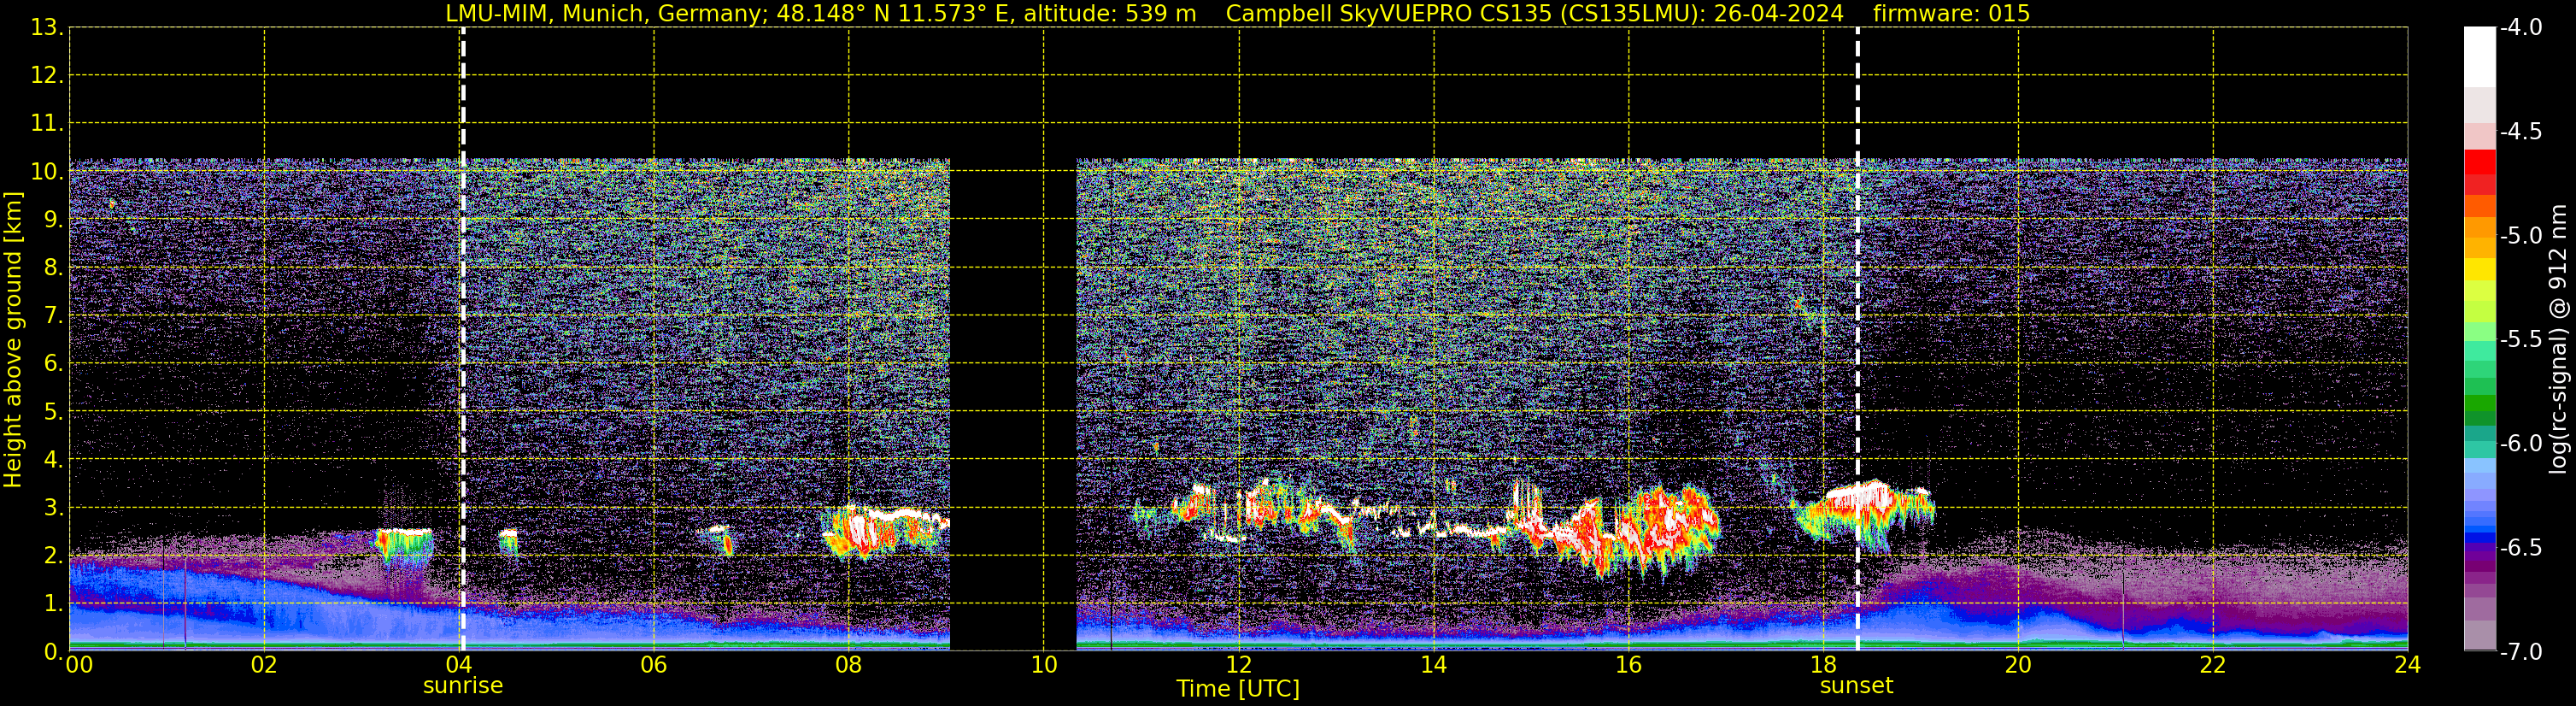
Task: Click the y-axis tick label '2.'
Action: click(54, 555)
